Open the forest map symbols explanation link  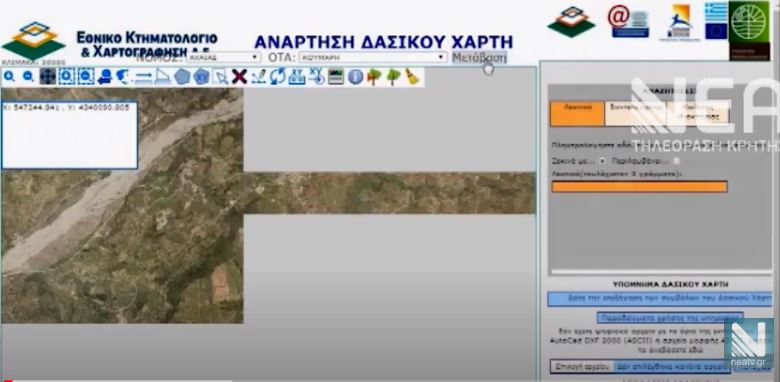[x=660, y=299]
